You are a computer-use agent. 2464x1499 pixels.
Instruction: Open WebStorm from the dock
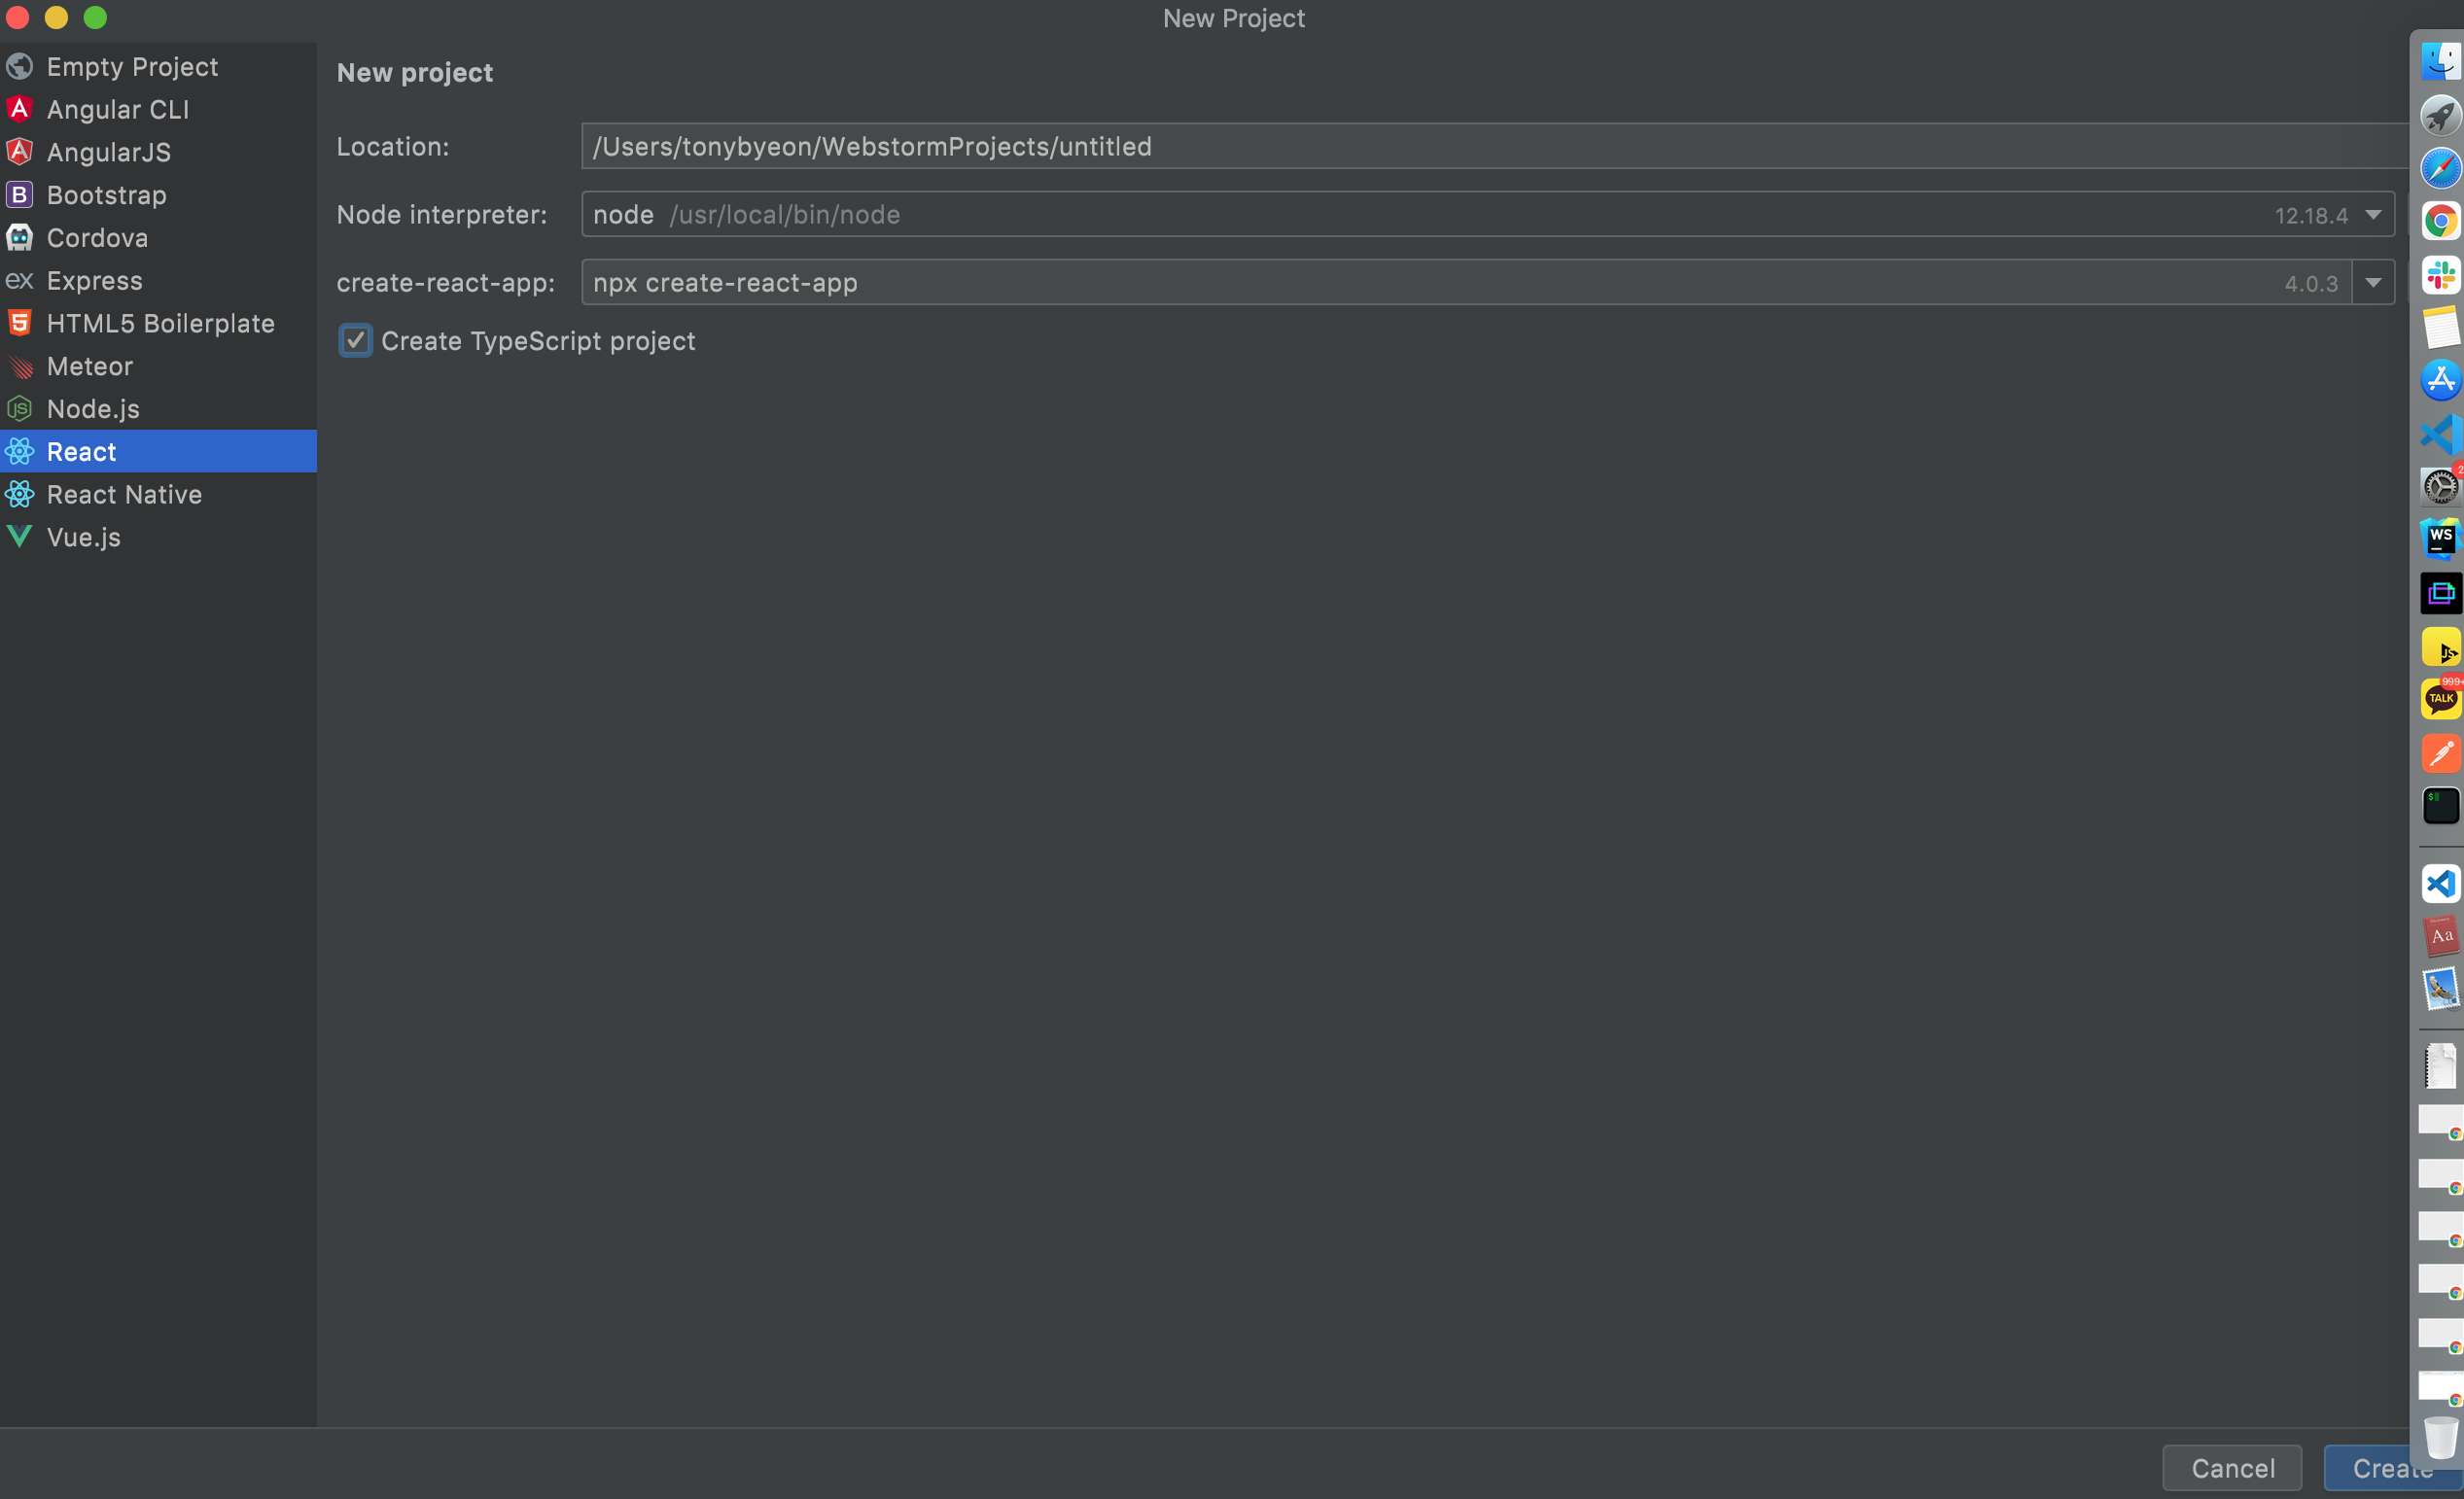[2440, 539]
